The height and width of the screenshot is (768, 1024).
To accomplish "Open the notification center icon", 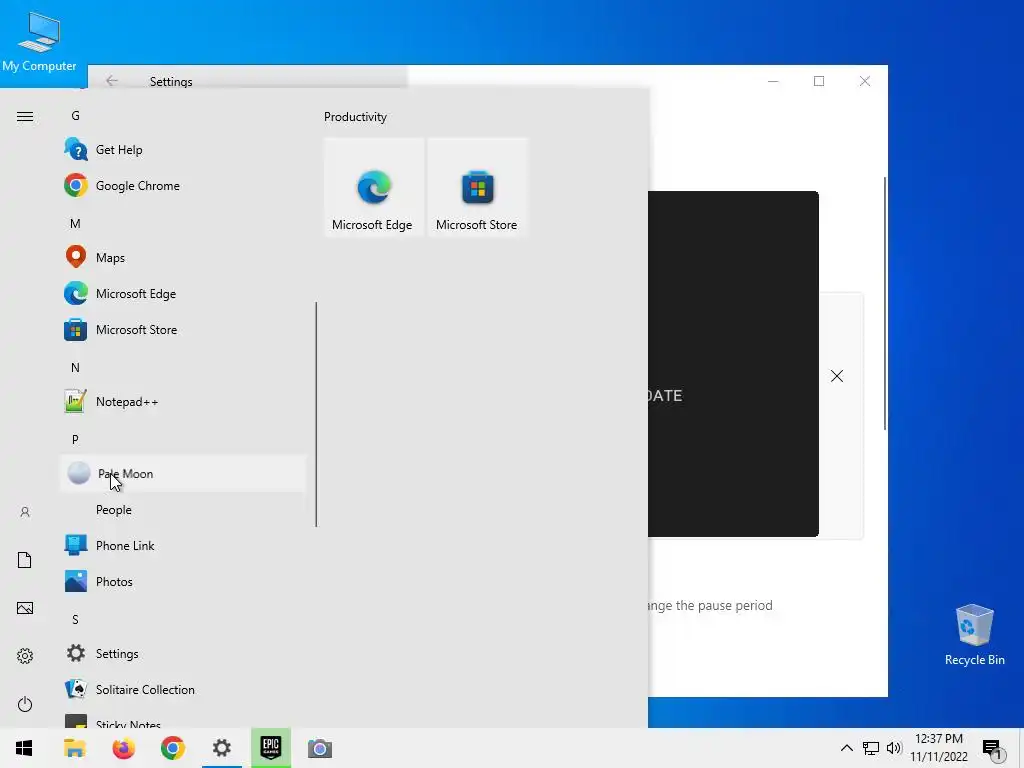I will click(992, 748).
